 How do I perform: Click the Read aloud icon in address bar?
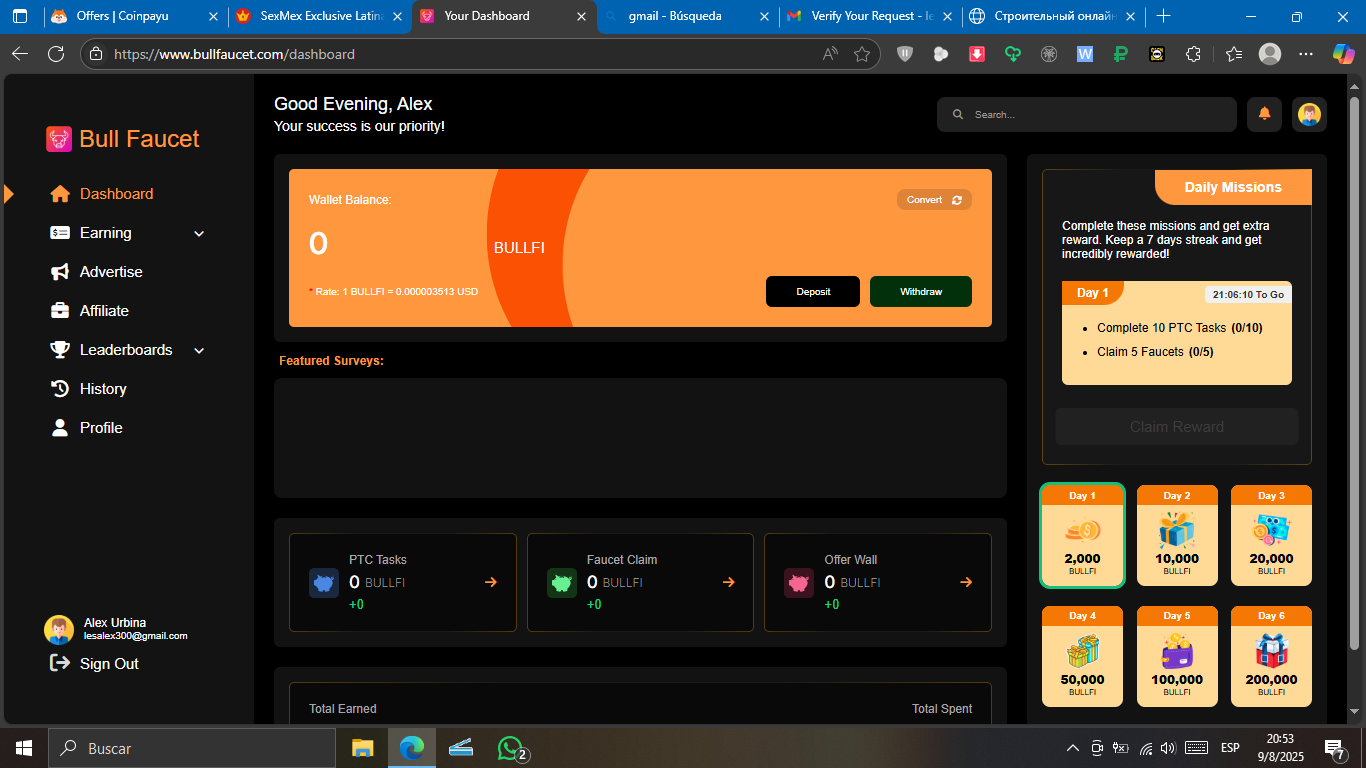tap(830, 54)
